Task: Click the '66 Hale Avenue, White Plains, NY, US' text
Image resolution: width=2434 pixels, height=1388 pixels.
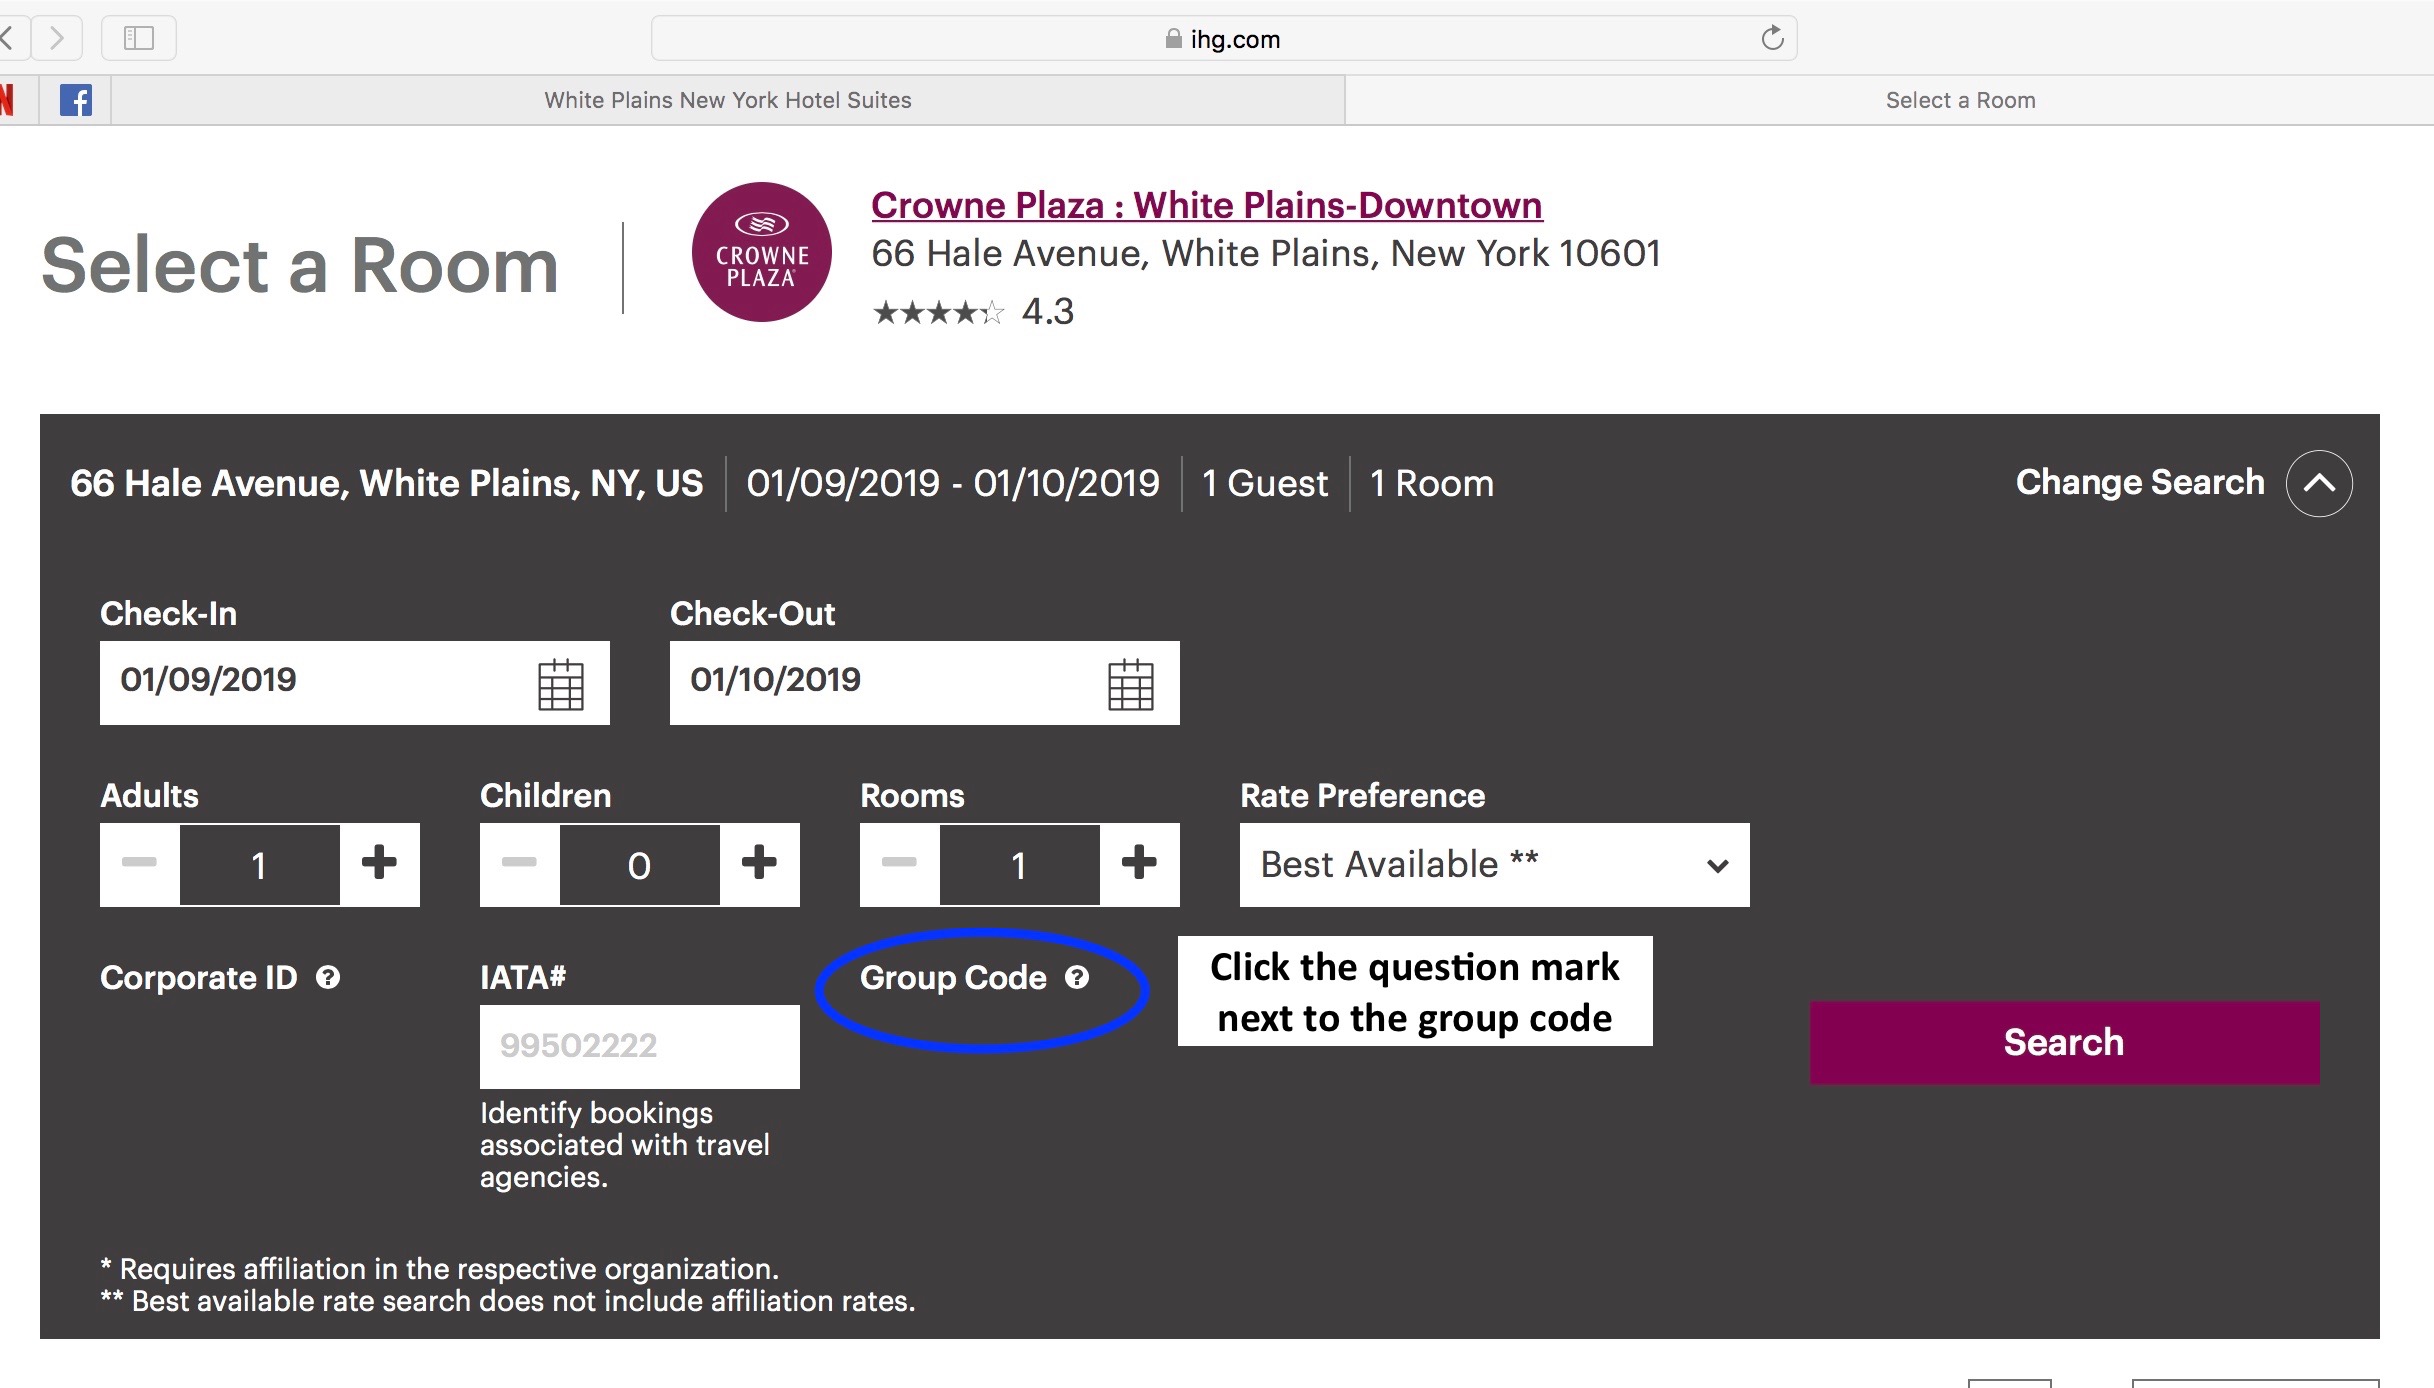Action: (x=387, y=483)
